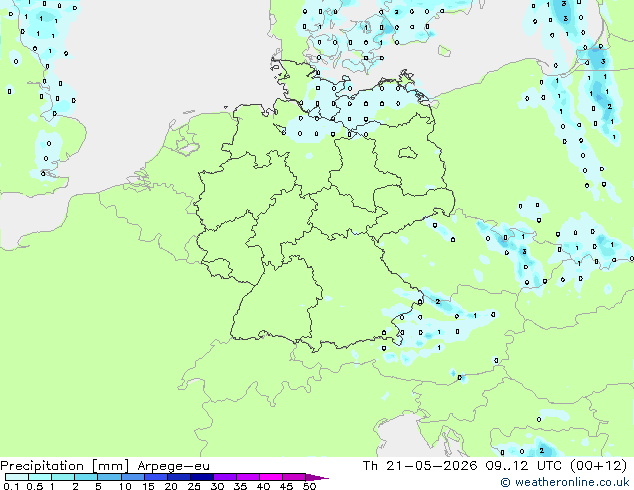Click the Precipitation [mm] Arpege-eu title
The width and height of the screenshot is (634, 490).
pyautogui.click(x=105, y=466)
